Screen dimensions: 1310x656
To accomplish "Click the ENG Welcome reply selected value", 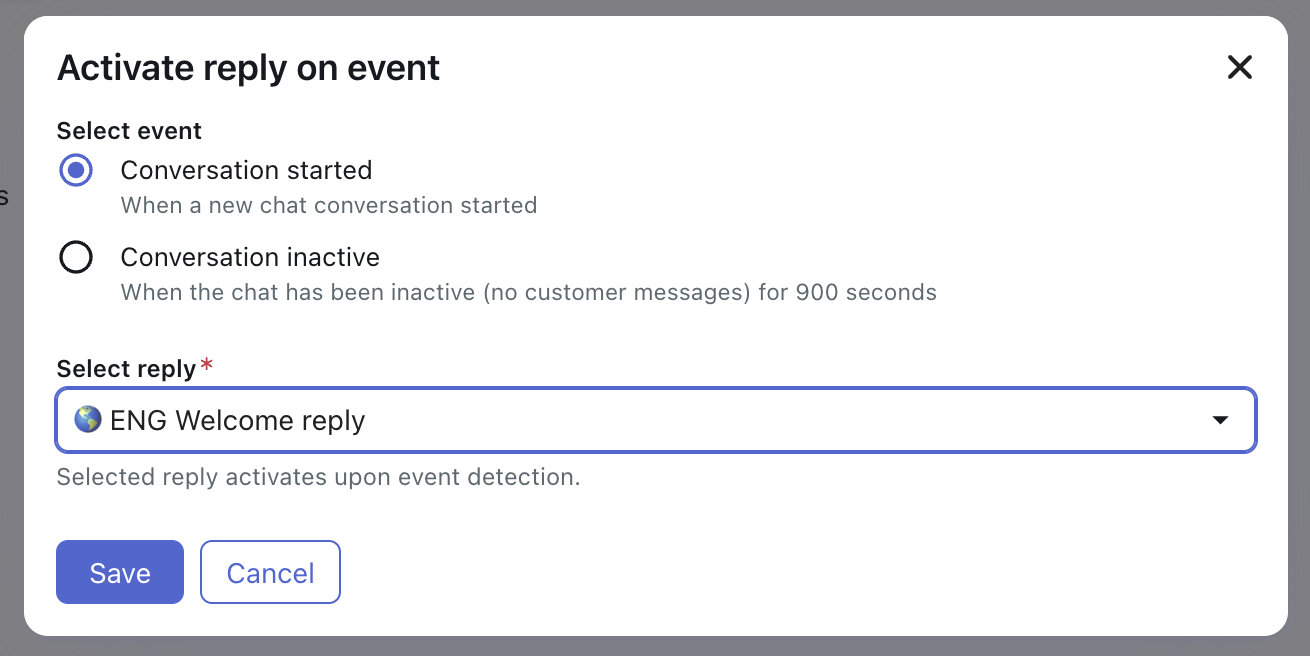I will point(238,421).
